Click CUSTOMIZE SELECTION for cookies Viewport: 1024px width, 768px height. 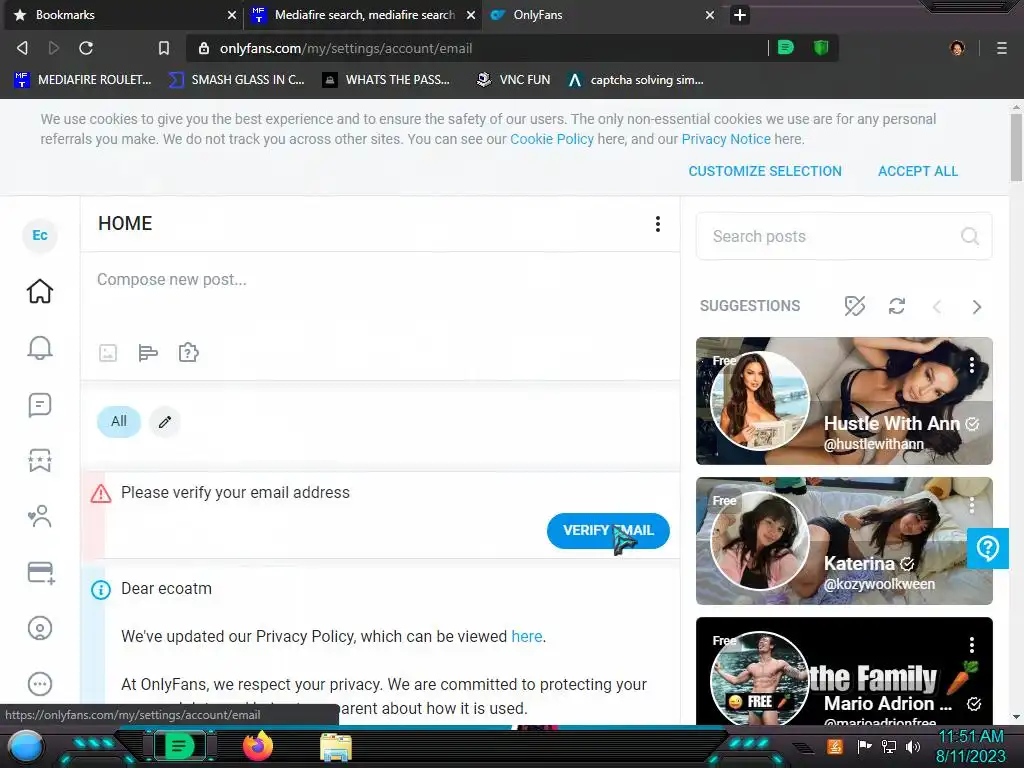tap(765, 171)
